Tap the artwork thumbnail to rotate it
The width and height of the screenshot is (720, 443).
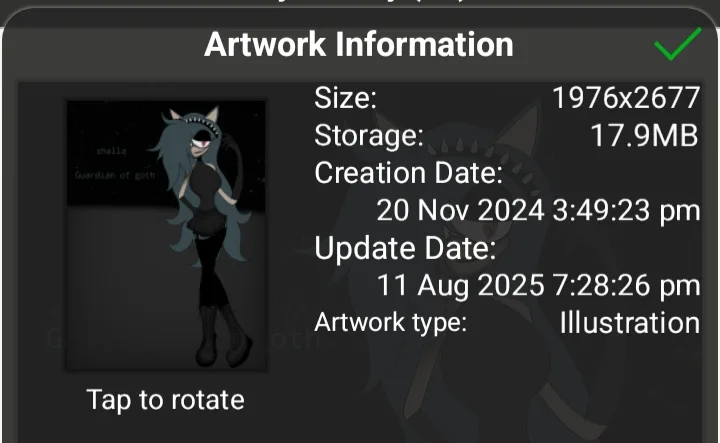(x=166, y=236)
